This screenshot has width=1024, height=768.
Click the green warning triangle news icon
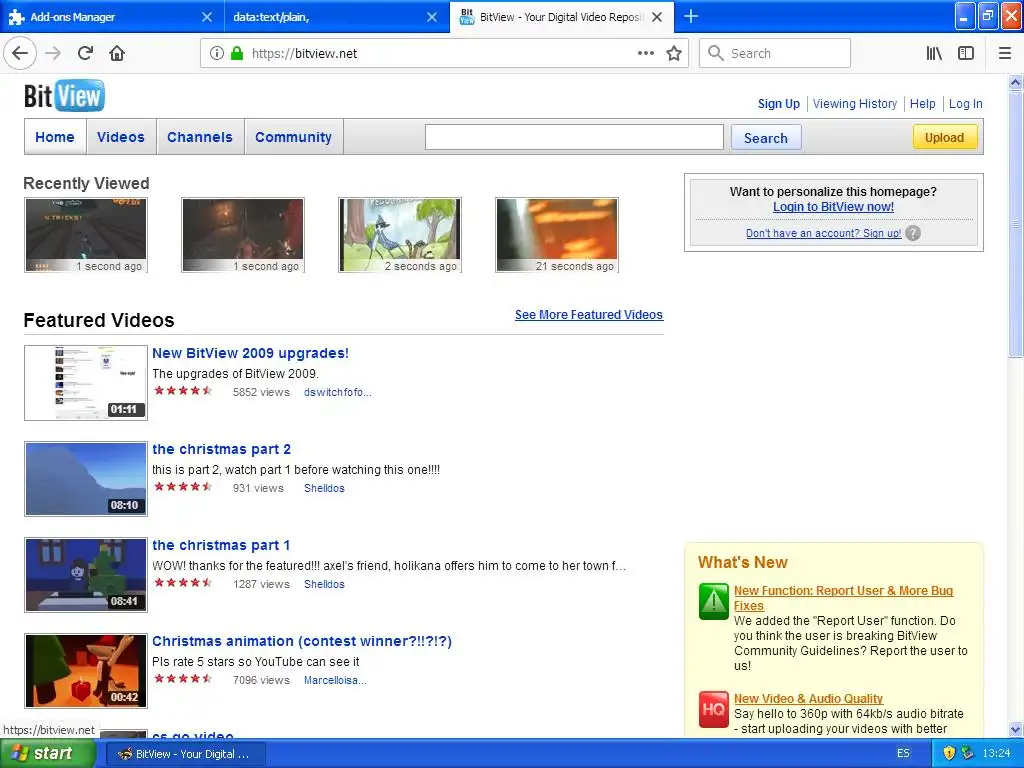coord(713,601)
